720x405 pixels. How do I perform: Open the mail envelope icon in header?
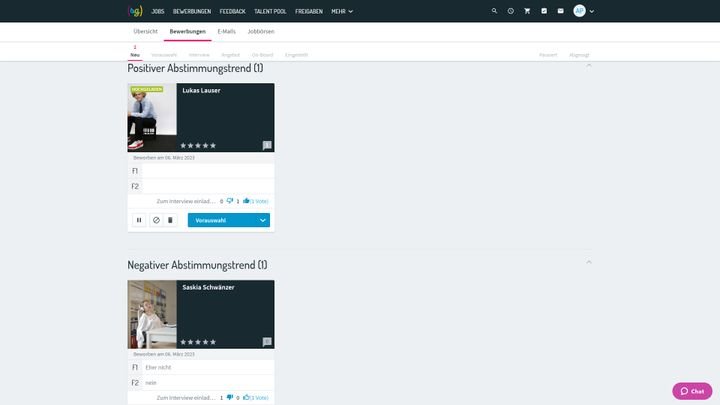(560, 10)
